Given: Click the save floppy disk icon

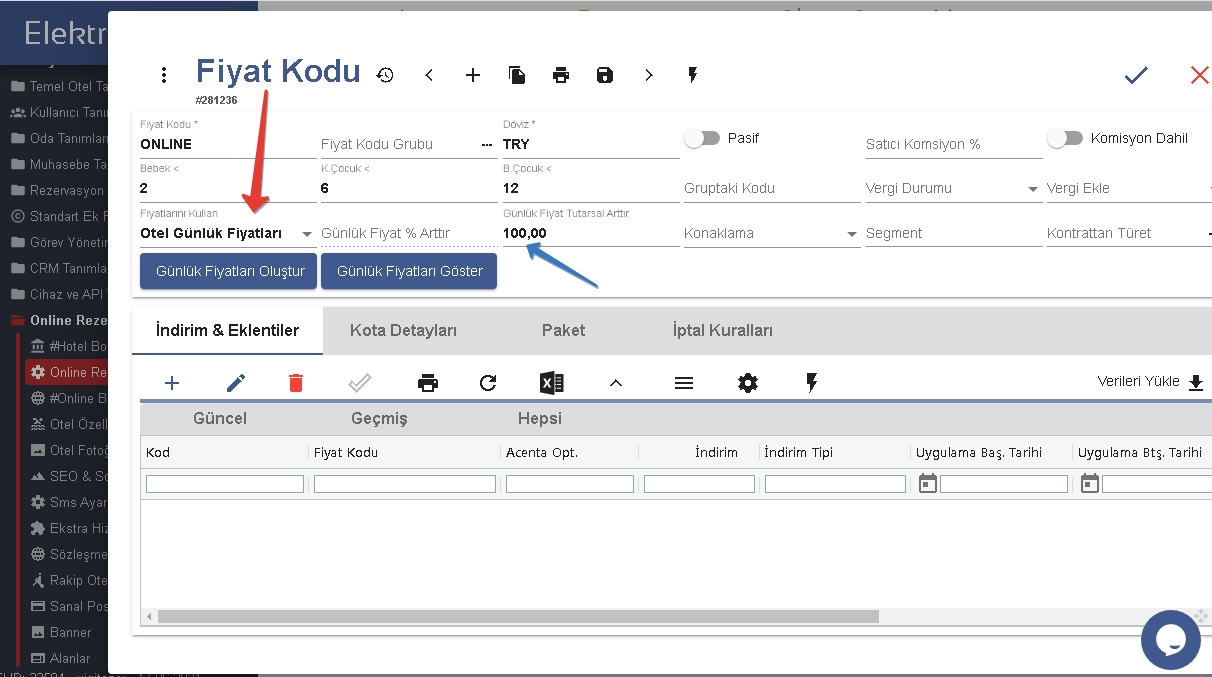Looking at the screenshot, I should pos(605,75).
